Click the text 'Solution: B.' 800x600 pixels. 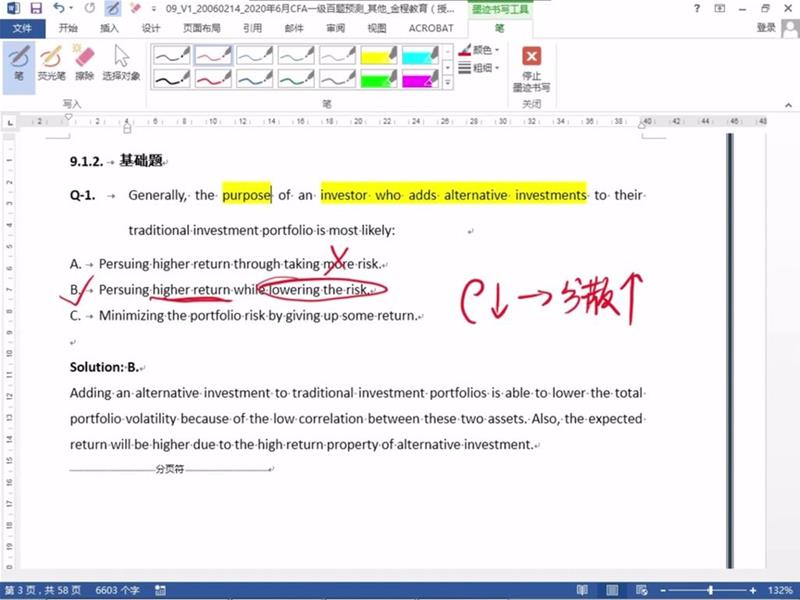pyautogui.click(x=105, y=367)
